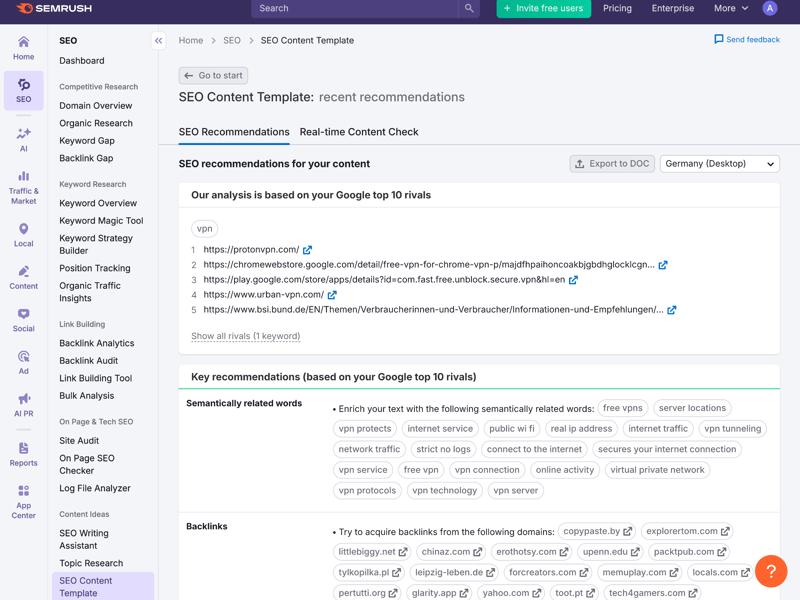Open external link icon for protonvpn.com

308,250
